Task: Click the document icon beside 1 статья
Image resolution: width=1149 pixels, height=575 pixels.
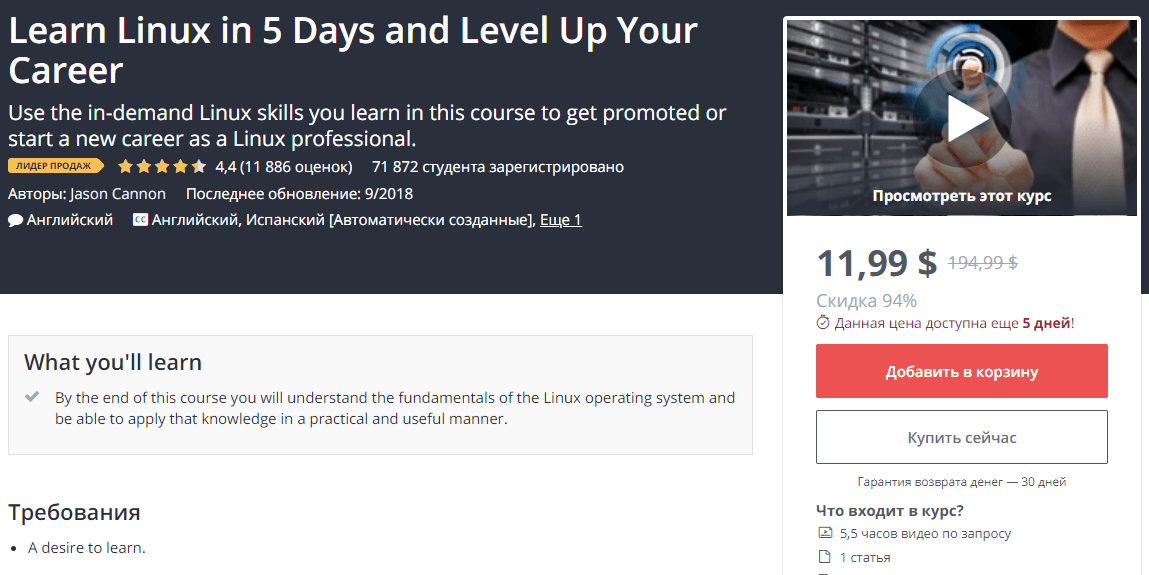Action: pyautogui.click(x=824, y=557)
